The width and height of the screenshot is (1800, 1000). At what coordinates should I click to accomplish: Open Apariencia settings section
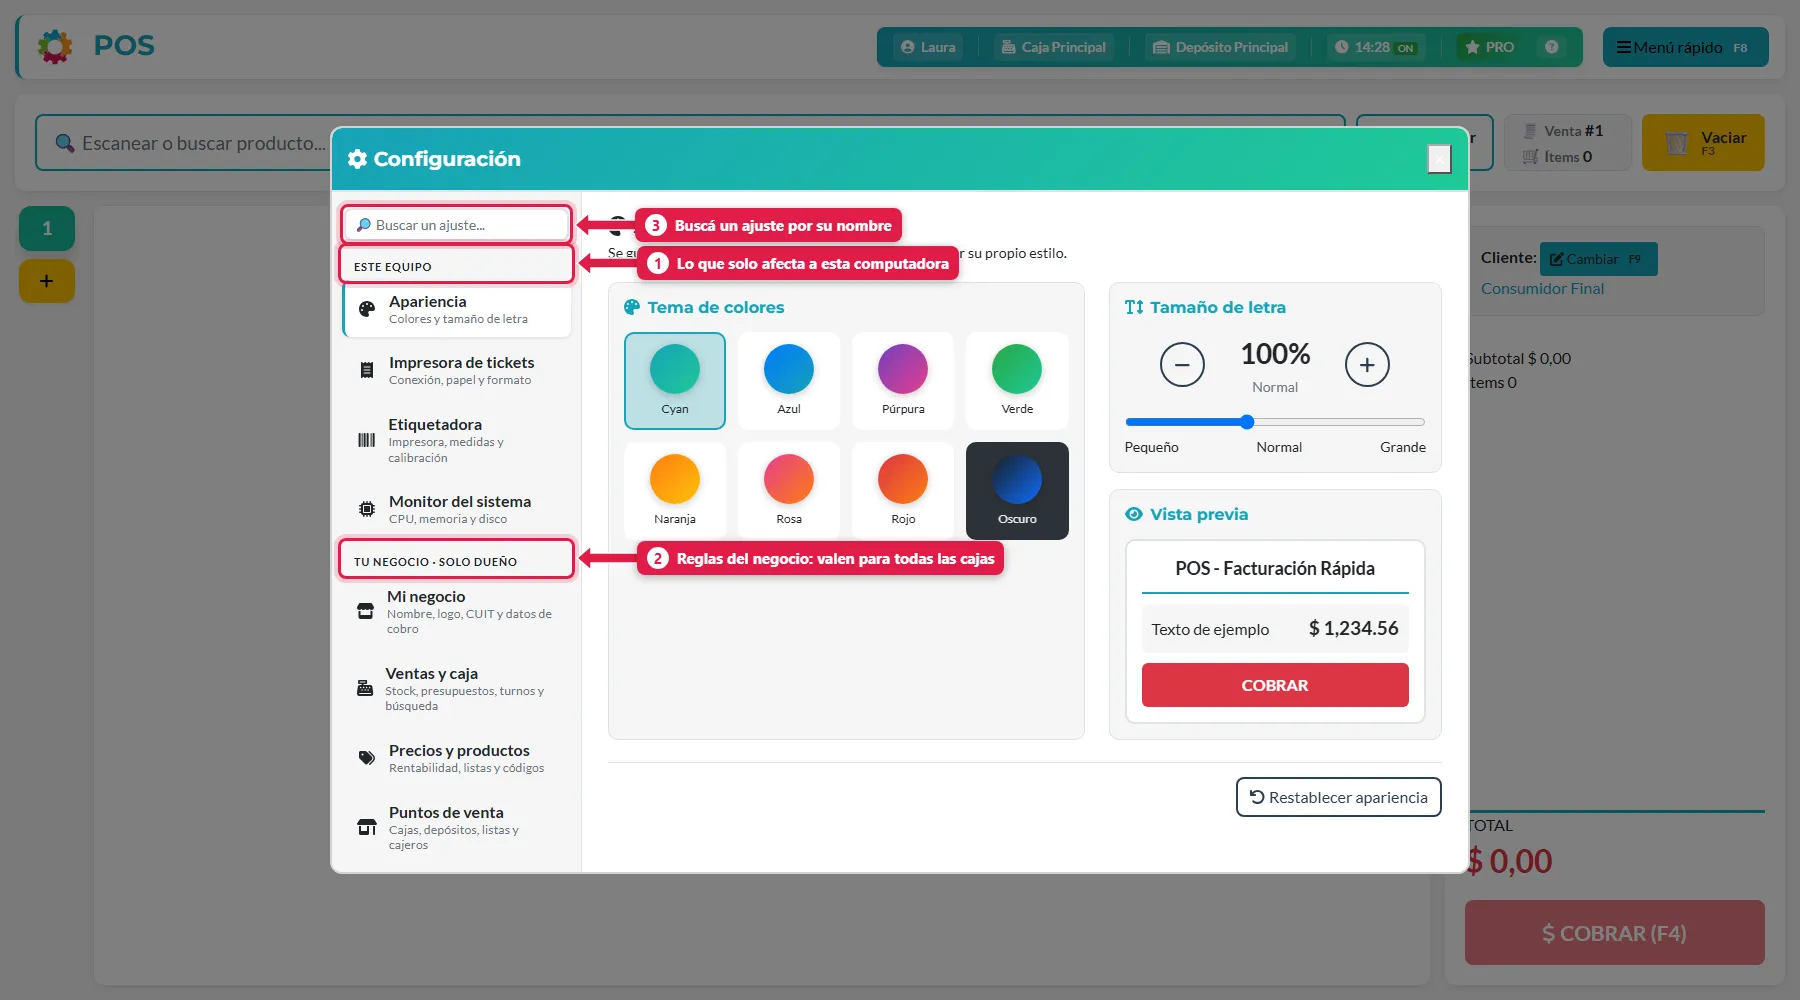coord(457,309)
